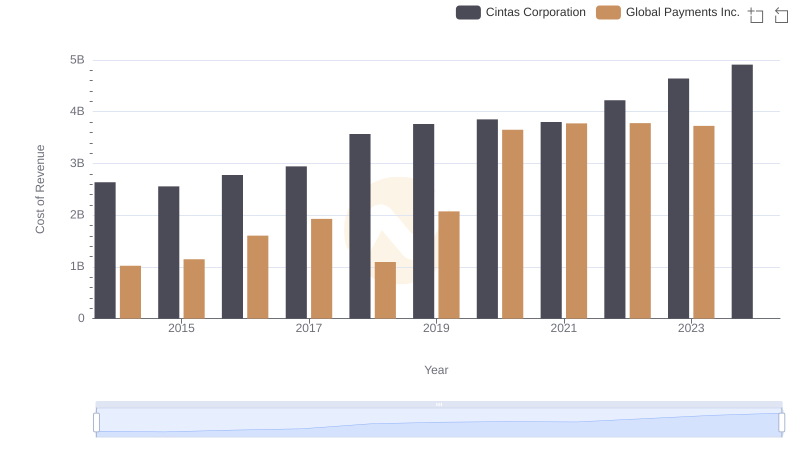Select the Global Payments bar for 2023
The height and width of the screenshot is (461, 800).
(704, 222)
